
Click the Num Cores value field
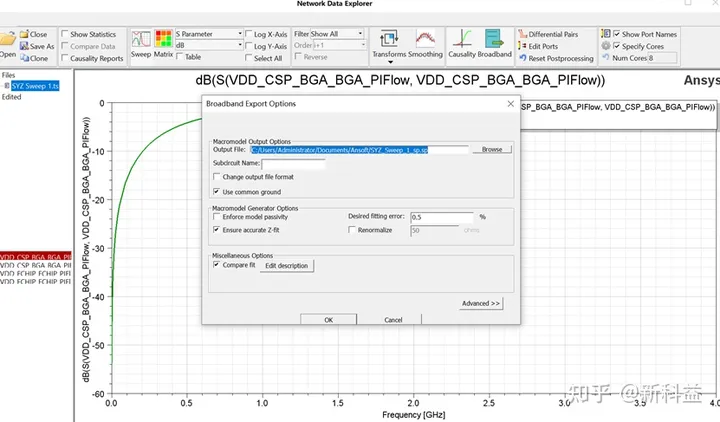662,58
